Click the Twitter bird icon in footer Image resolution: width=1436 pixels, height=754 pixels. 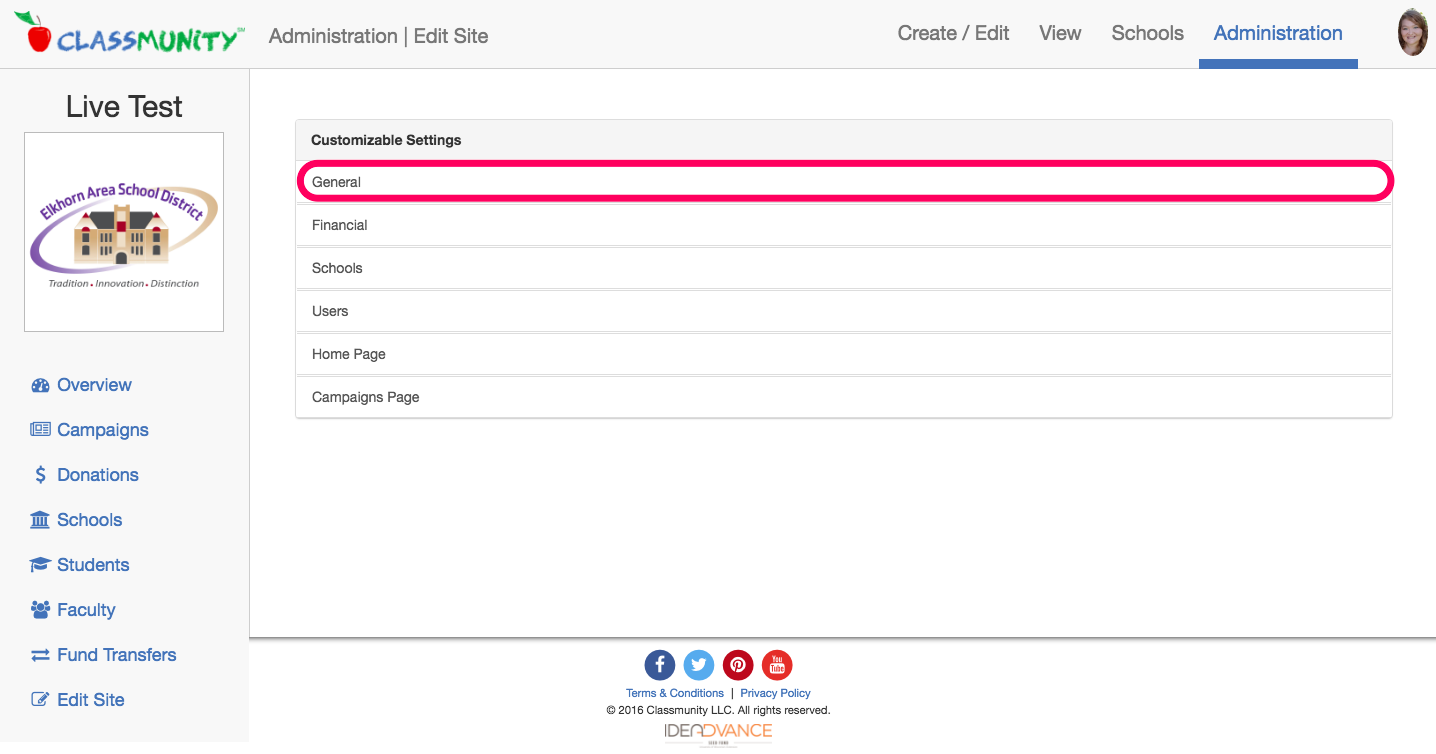699,665
